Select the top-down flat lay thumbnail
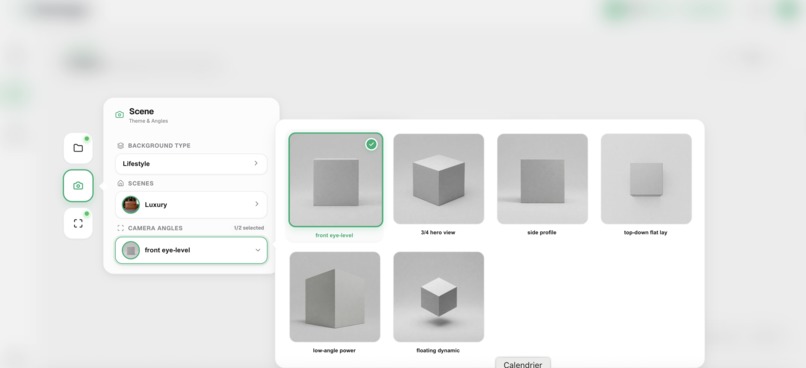Screen dimensions: 806x368 coord(646,179)
